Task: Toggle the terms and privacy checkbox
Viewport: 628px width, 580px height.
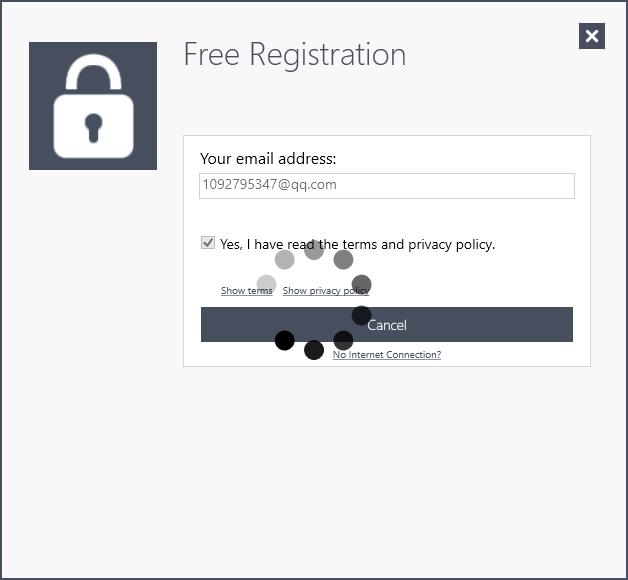Action: [x=208, y=243]
